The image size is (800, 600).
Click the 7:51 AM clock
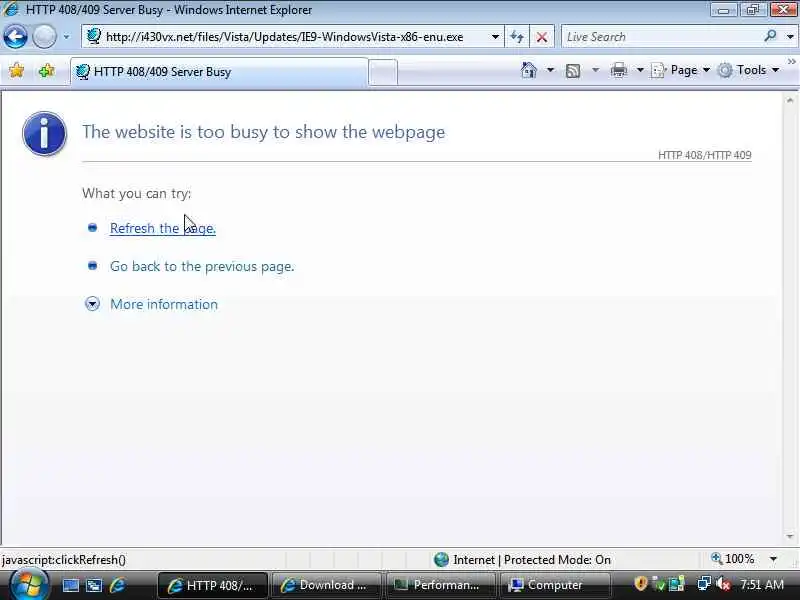[x=762, y=585]
